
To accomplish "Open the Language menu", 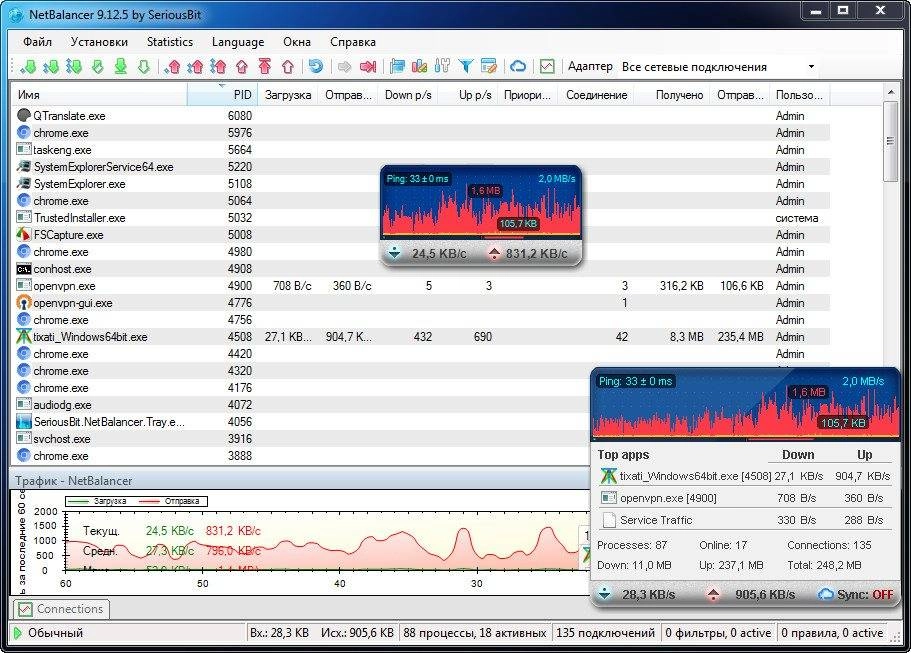I will (238, 42).
